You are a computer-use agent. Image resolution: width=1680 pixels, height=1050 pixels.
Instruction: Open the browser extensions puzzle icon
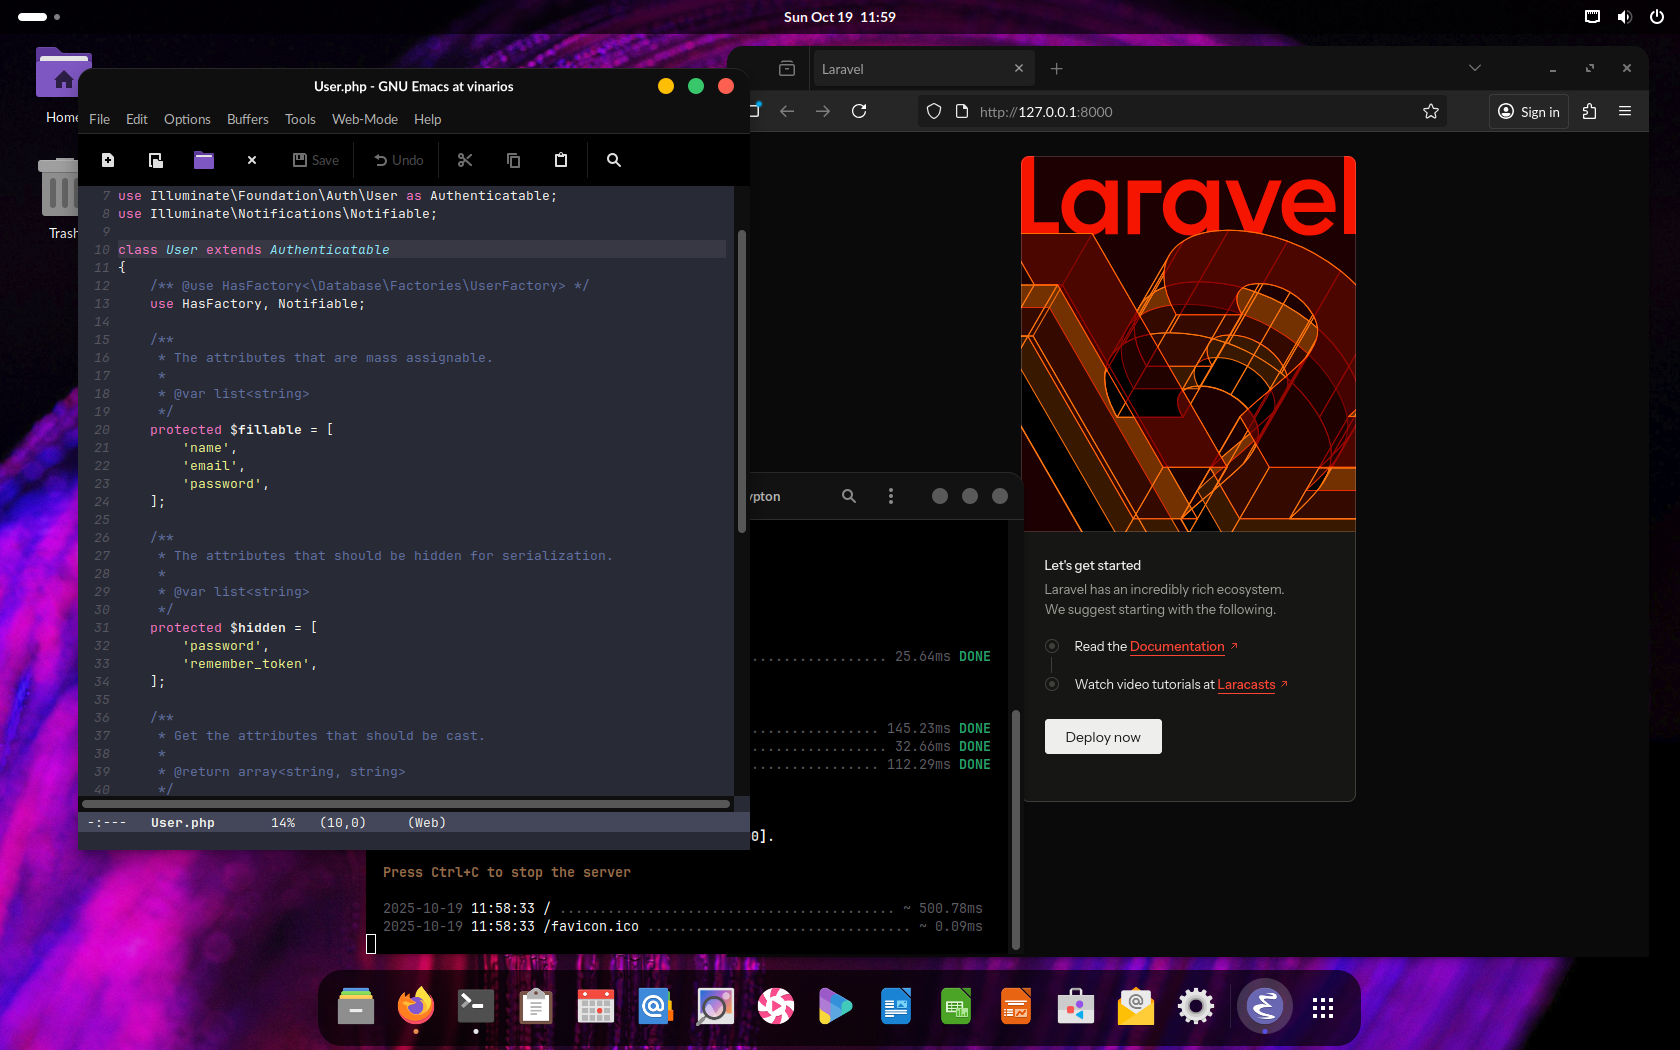(1589, 111)
